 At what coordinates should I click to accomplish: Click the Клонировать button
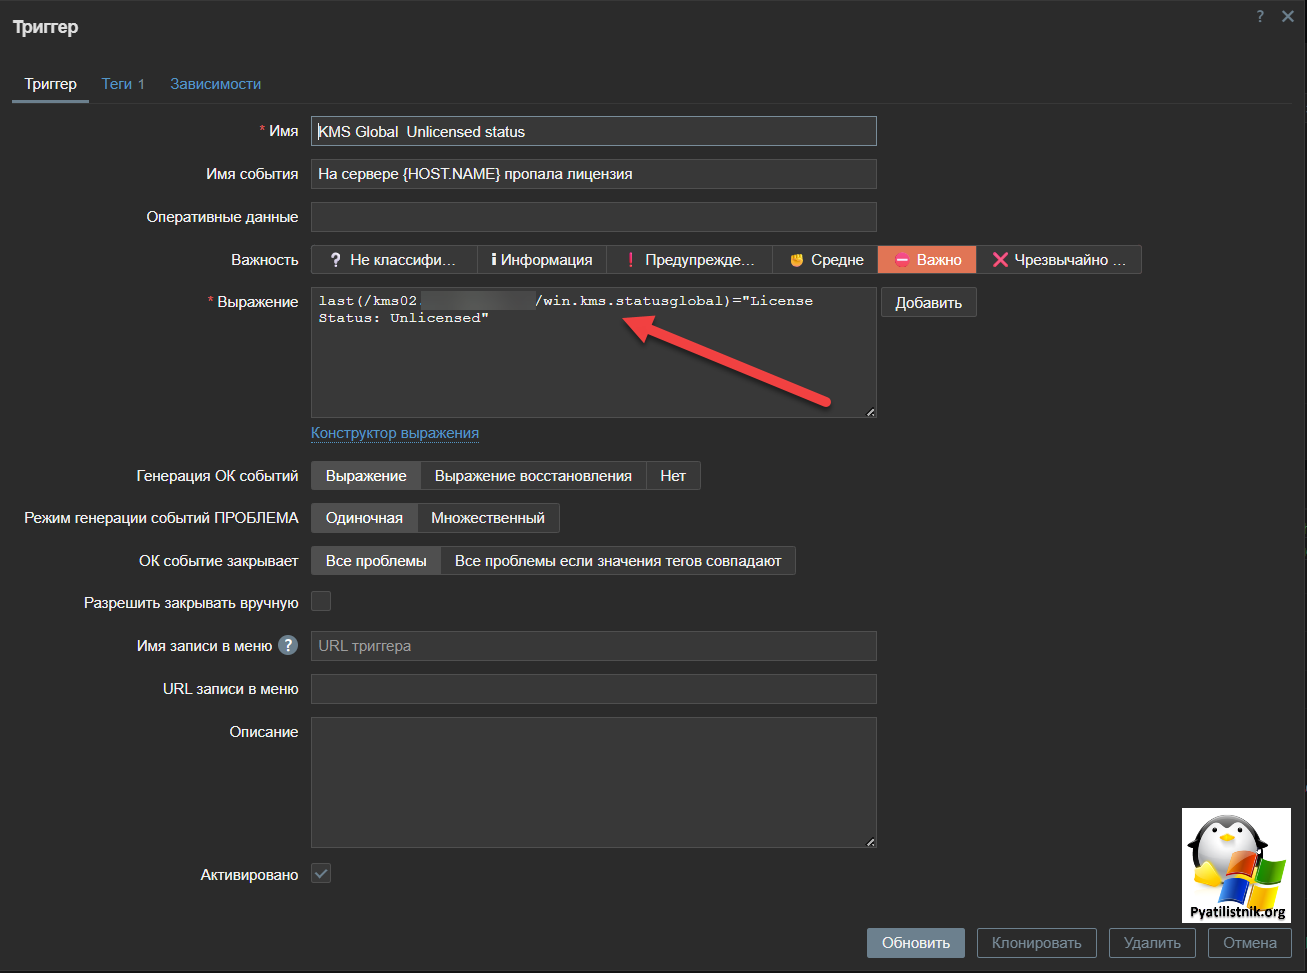[1036, 943]
